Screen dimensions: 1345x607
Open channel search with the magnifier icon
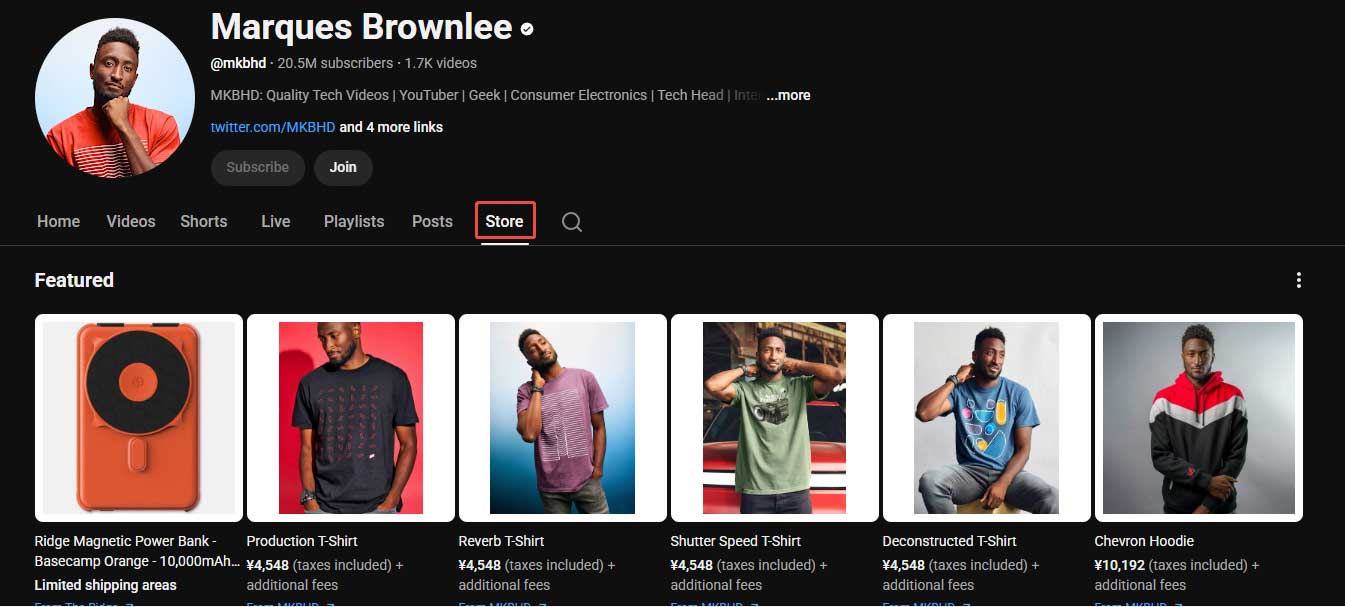coord(571,221)
